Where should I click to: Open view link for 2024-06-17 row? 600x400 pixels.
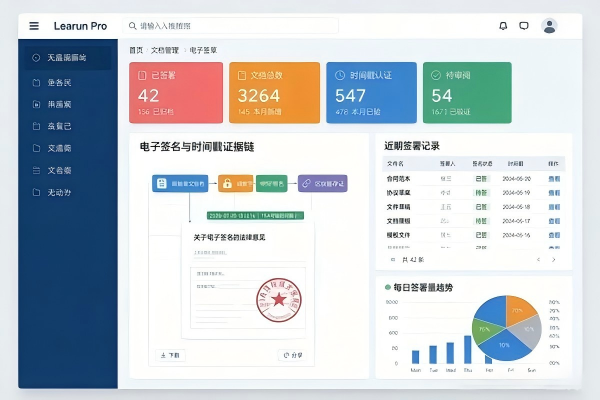(554, 221)
